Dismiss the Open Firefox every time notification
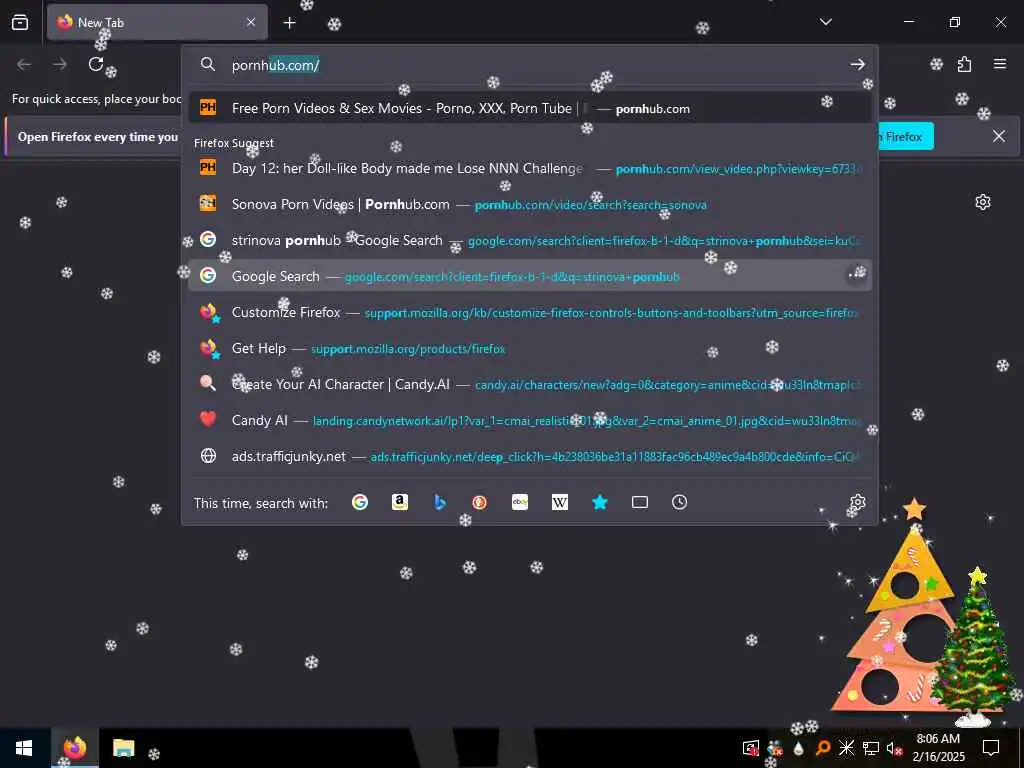The width and height of the screenshot is (1024, 768). pyautogui.click(x=999, y=136)
